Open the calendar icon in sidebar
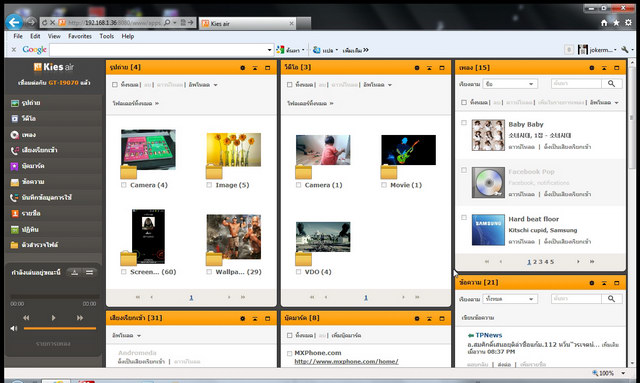This screenshot has height=383, width=640. [15, 229]
